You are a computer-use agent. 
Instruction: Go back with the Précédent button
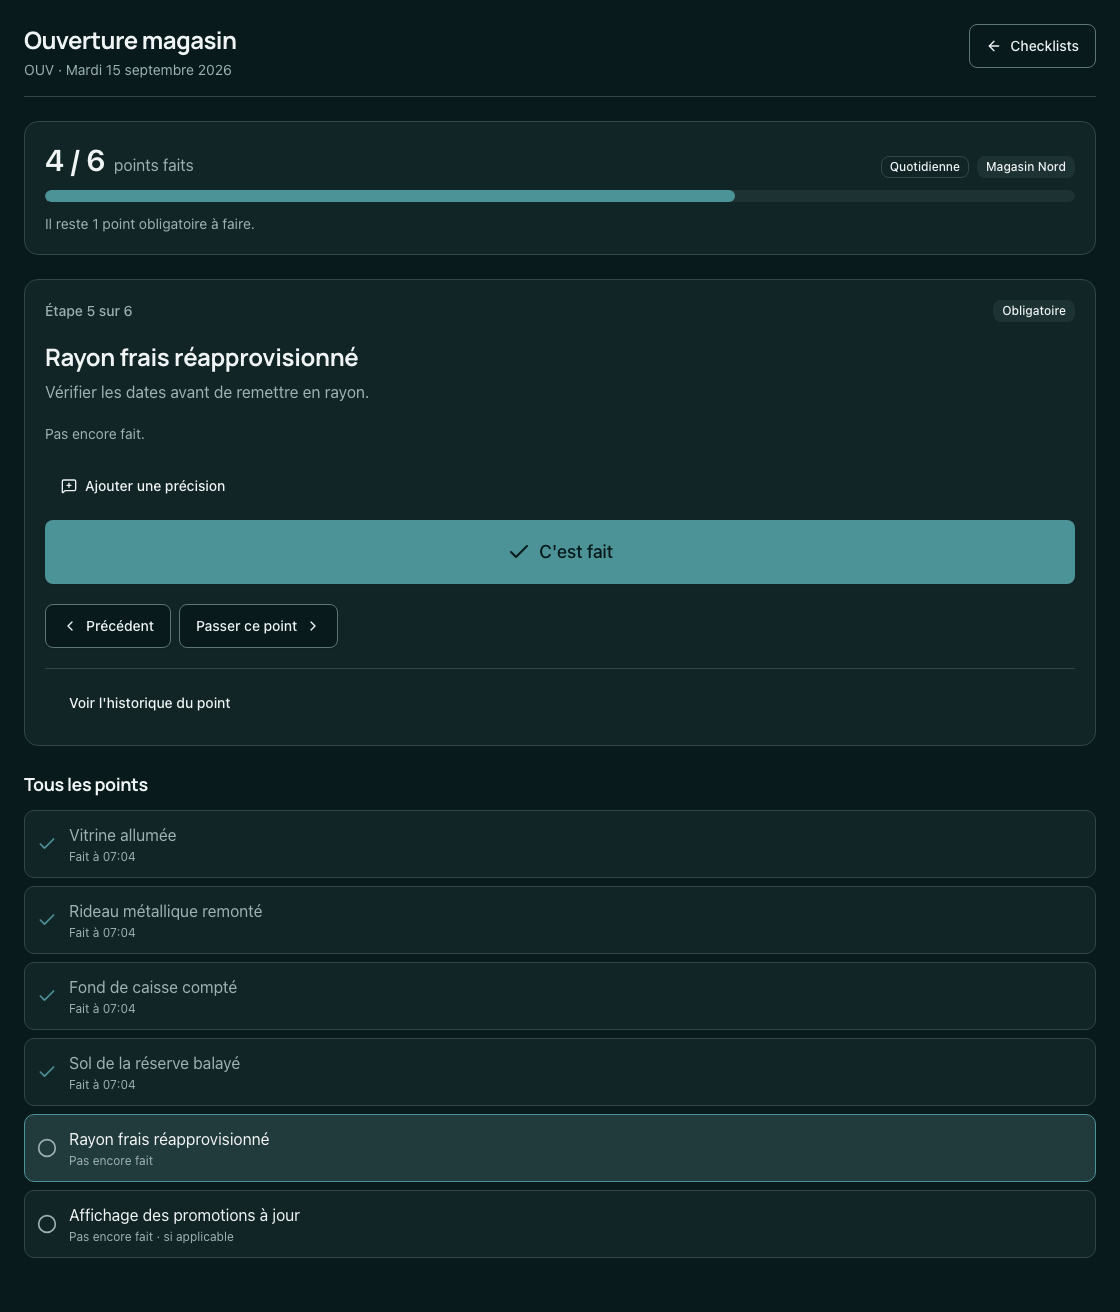coord(108,626)
